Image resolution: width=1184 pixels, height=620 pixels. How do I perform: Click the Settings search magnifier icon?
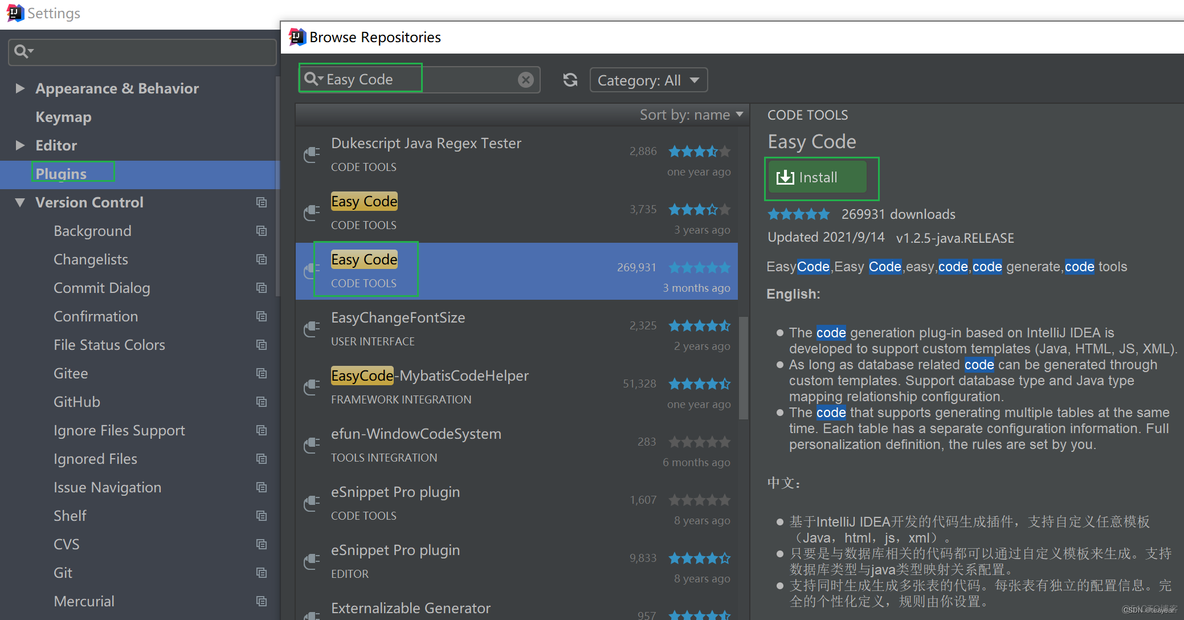point(23,51)
